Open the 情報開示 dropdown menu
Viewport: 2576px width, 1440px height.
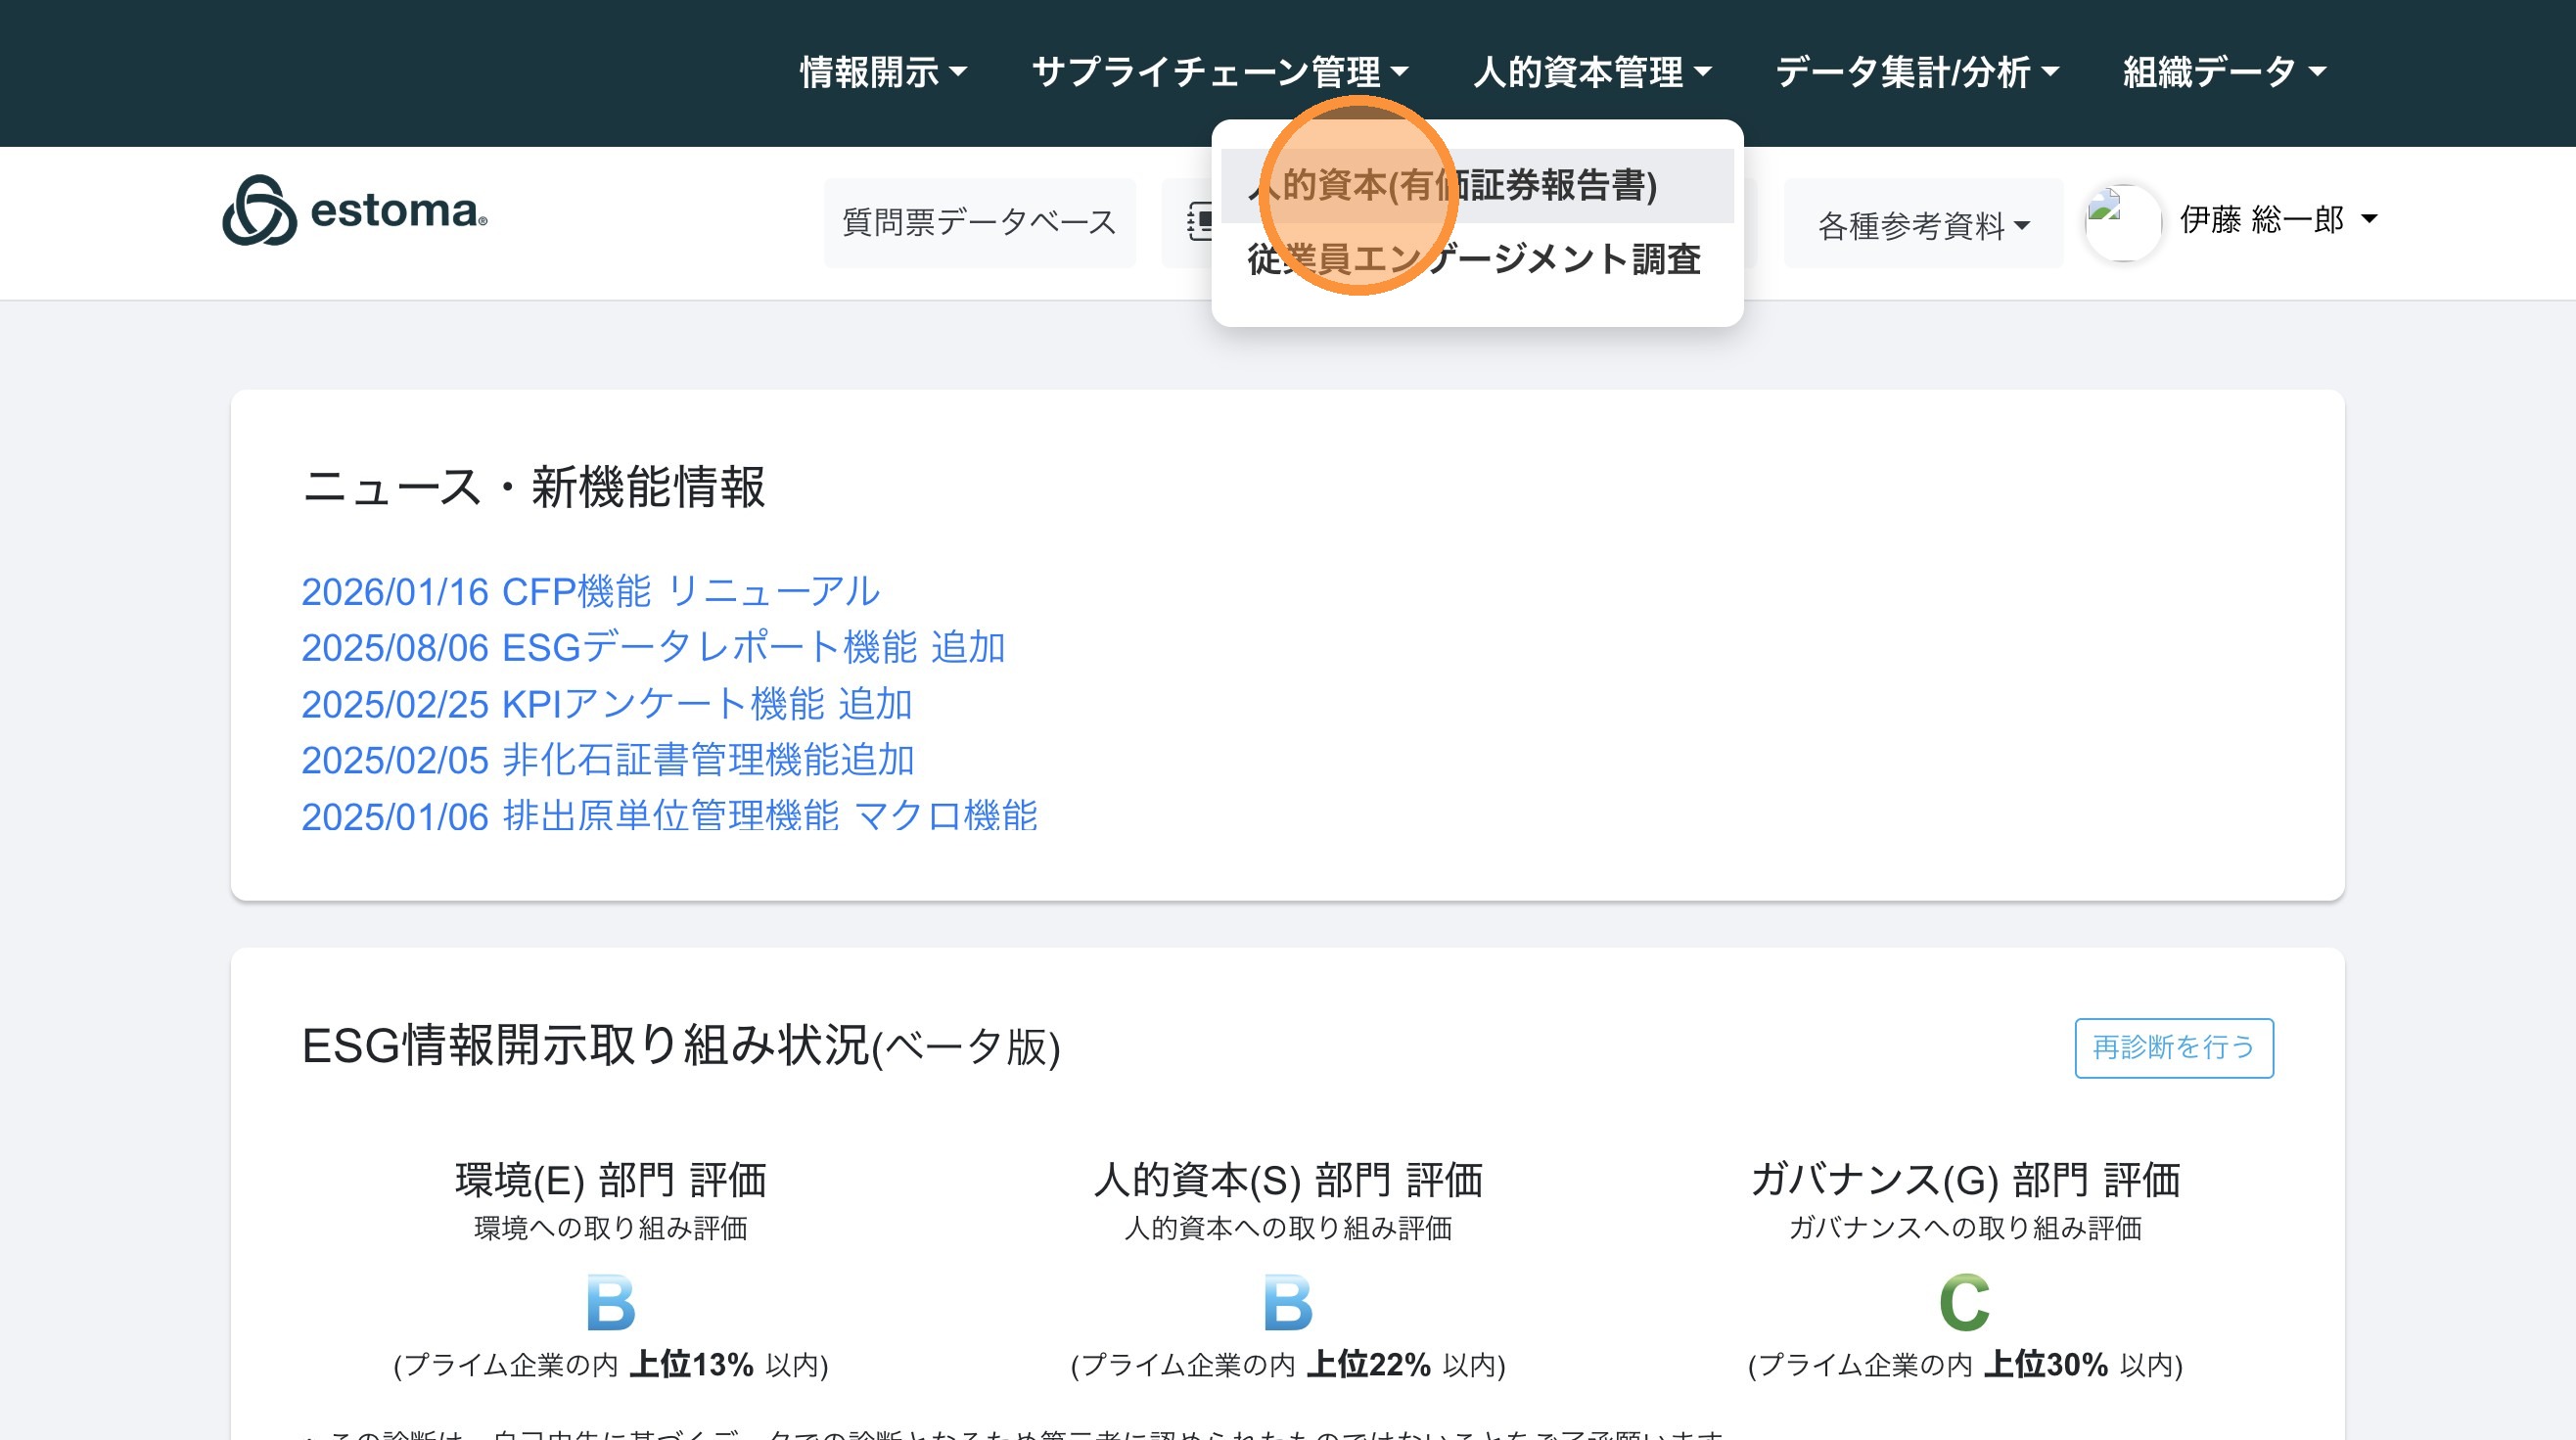883,72
